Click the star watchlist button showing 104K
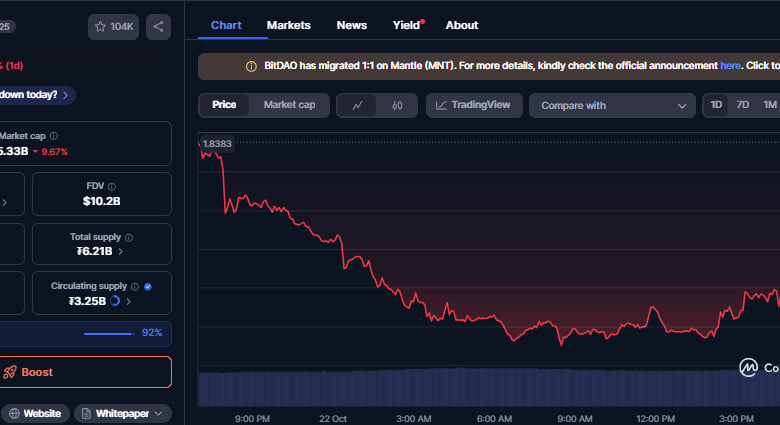This screenshot has height=425, width=780. click(x=113, y=27)
